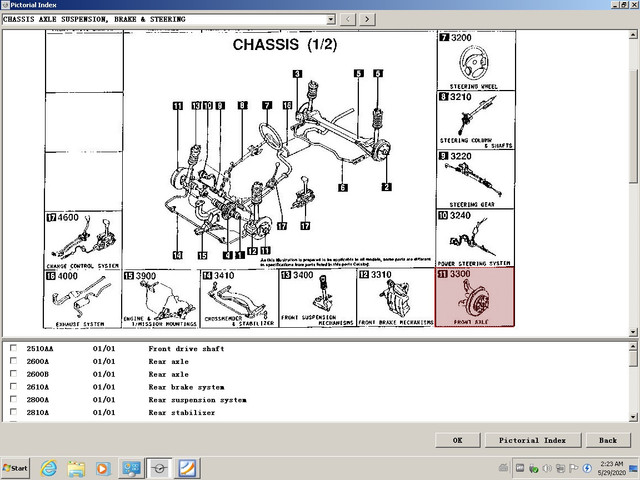Click the Back button
This screenshot has width=640, height=480.
[x=608, y=440]
